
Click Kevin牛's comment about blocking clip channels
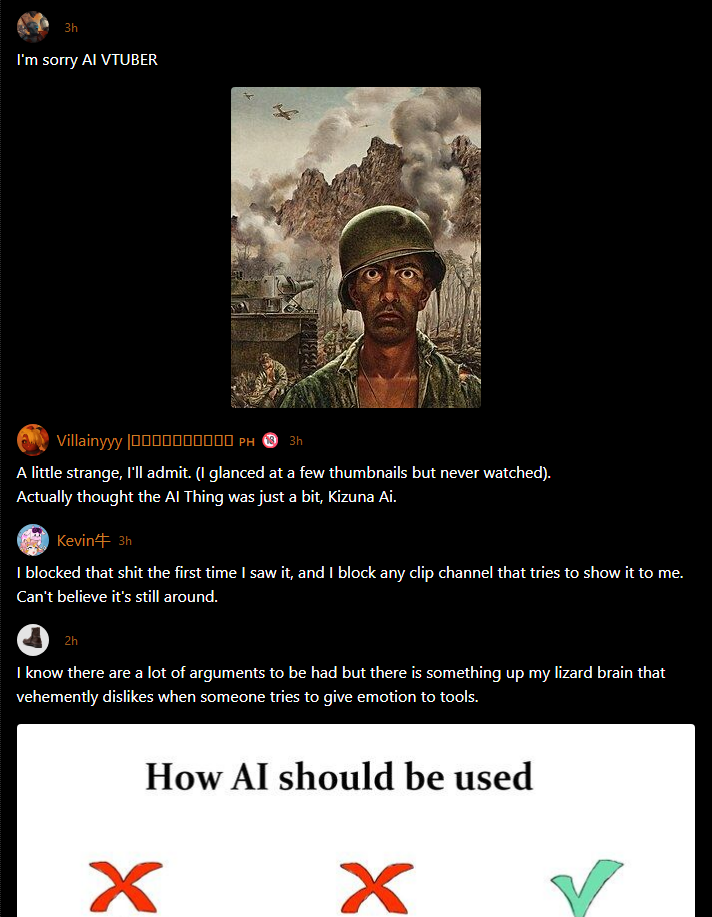click(350, 584)
